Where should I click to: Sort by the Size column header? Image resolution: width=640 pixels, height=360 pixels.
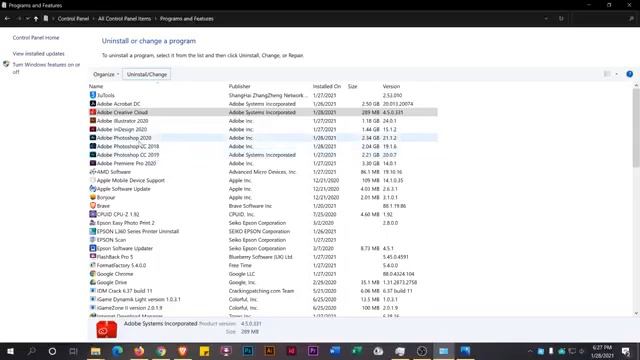[x=353, y=86]
